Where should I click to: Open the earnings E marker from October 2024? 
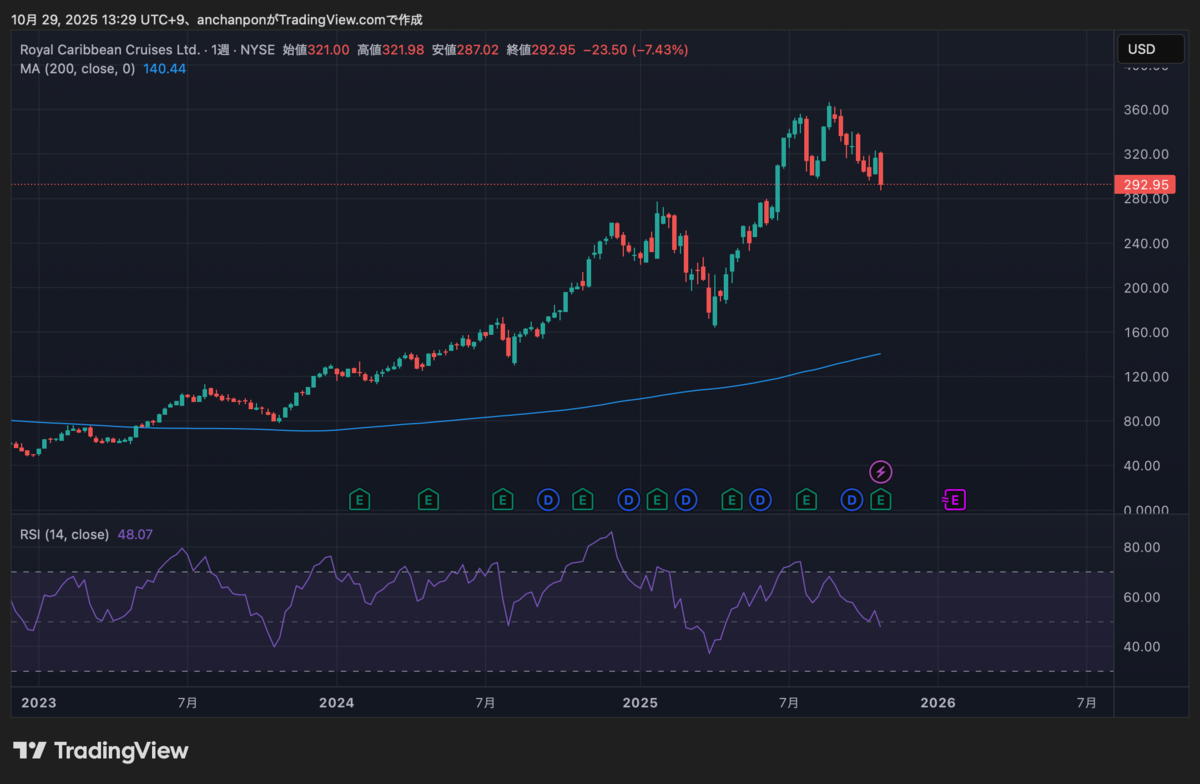pyautogui.click(x=581, y=498)
